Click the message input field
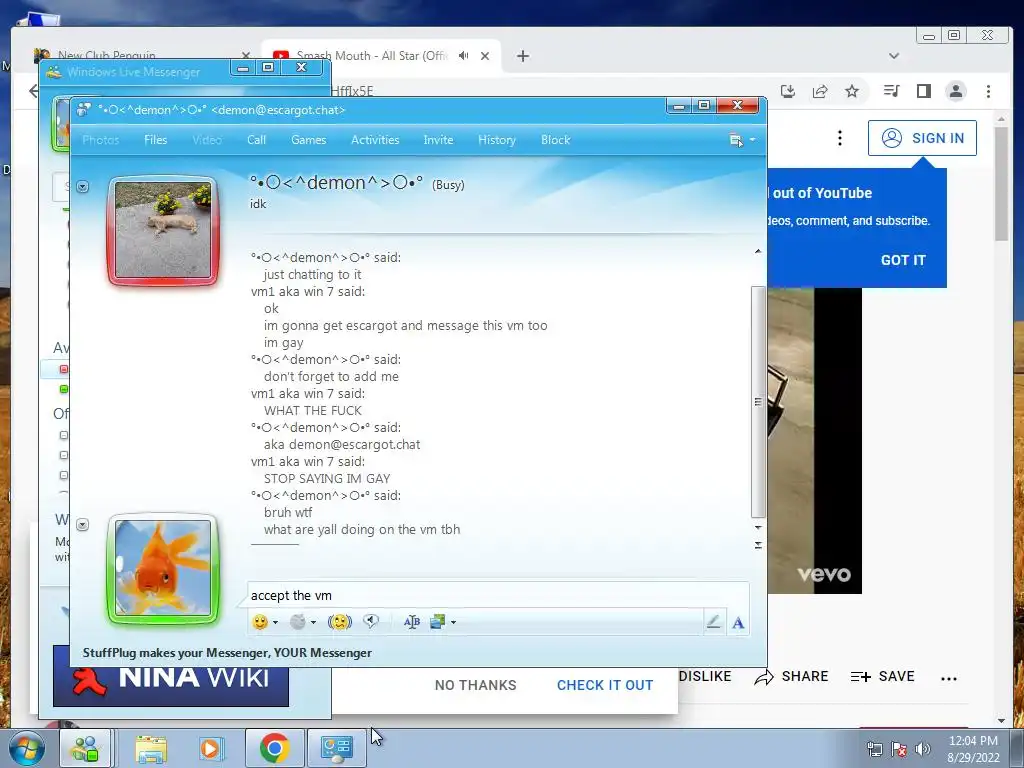1024x768 pixels. (x=498, y=595)
